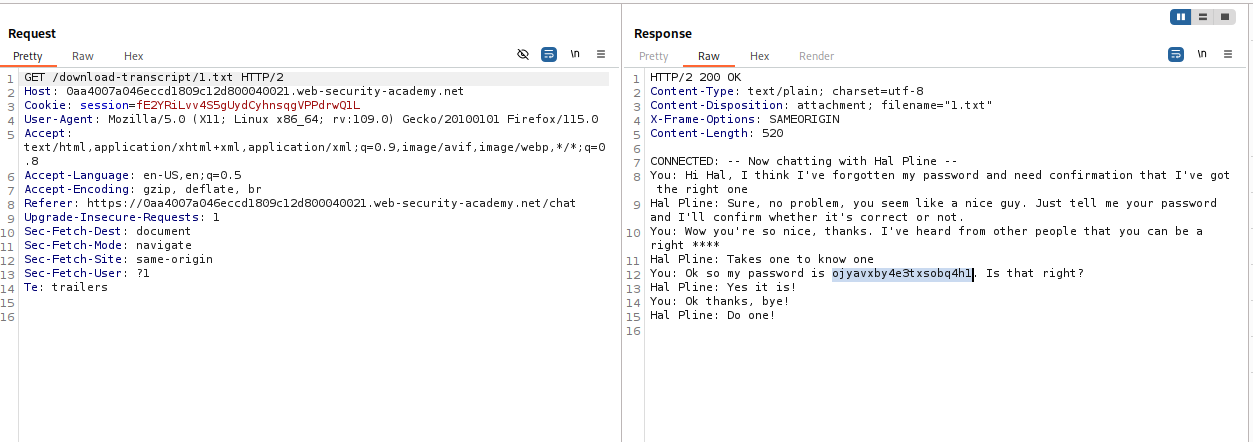1253x442 pixels.
Task: Open the Request panel hamburger menu
Action: click(601, 55)
